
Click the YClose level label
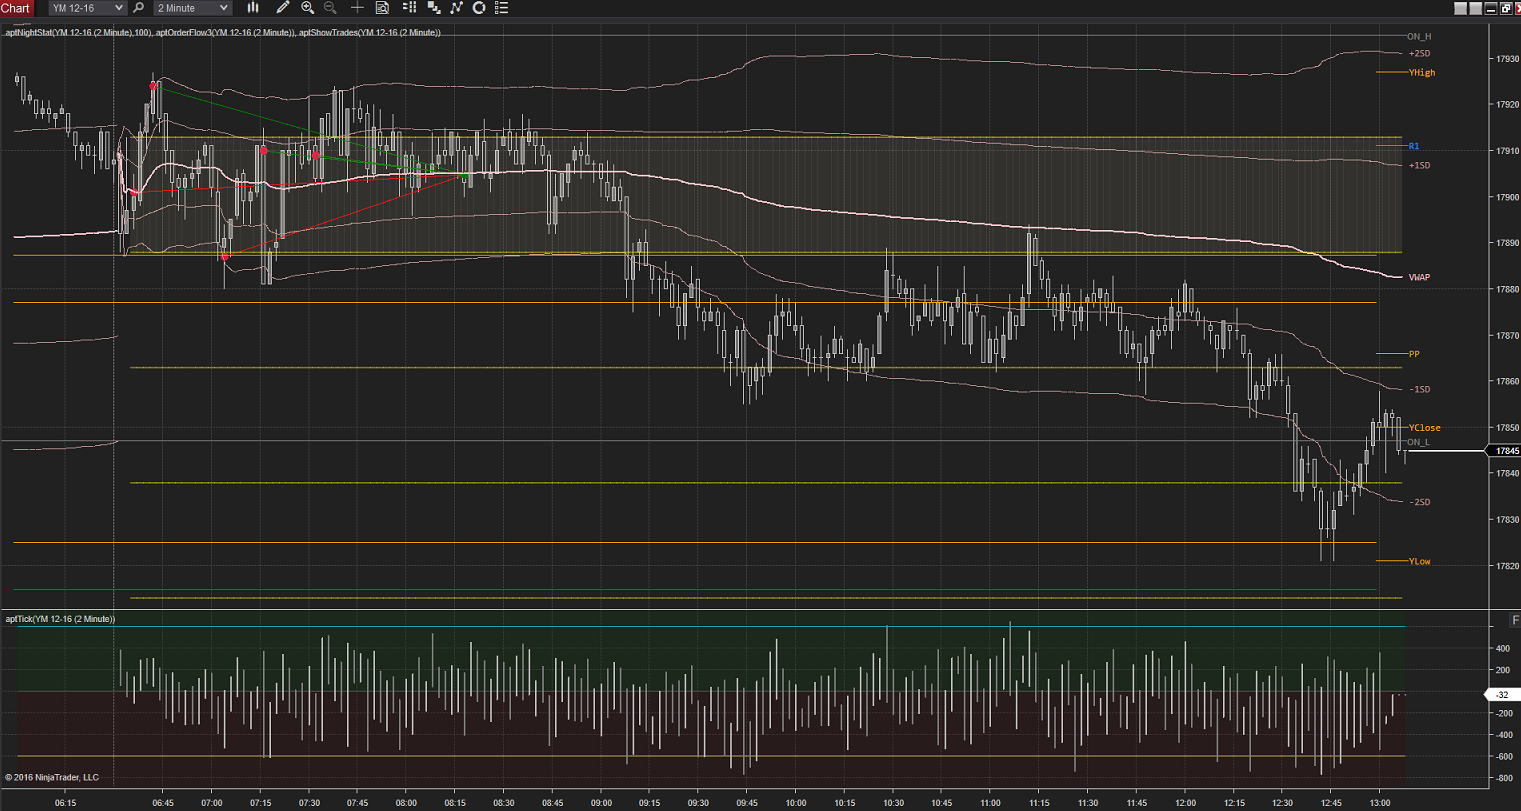[1425, 428]
